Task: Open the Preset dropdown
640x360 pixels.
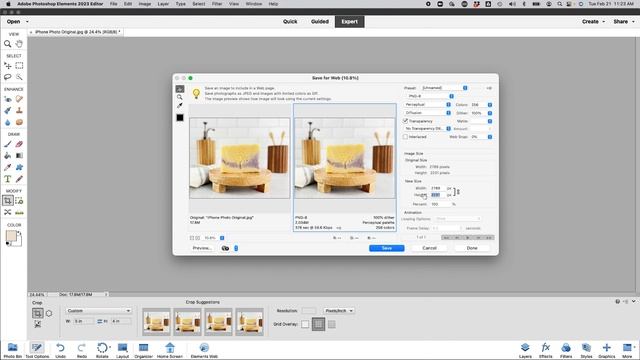Action: tap(444, 88)
